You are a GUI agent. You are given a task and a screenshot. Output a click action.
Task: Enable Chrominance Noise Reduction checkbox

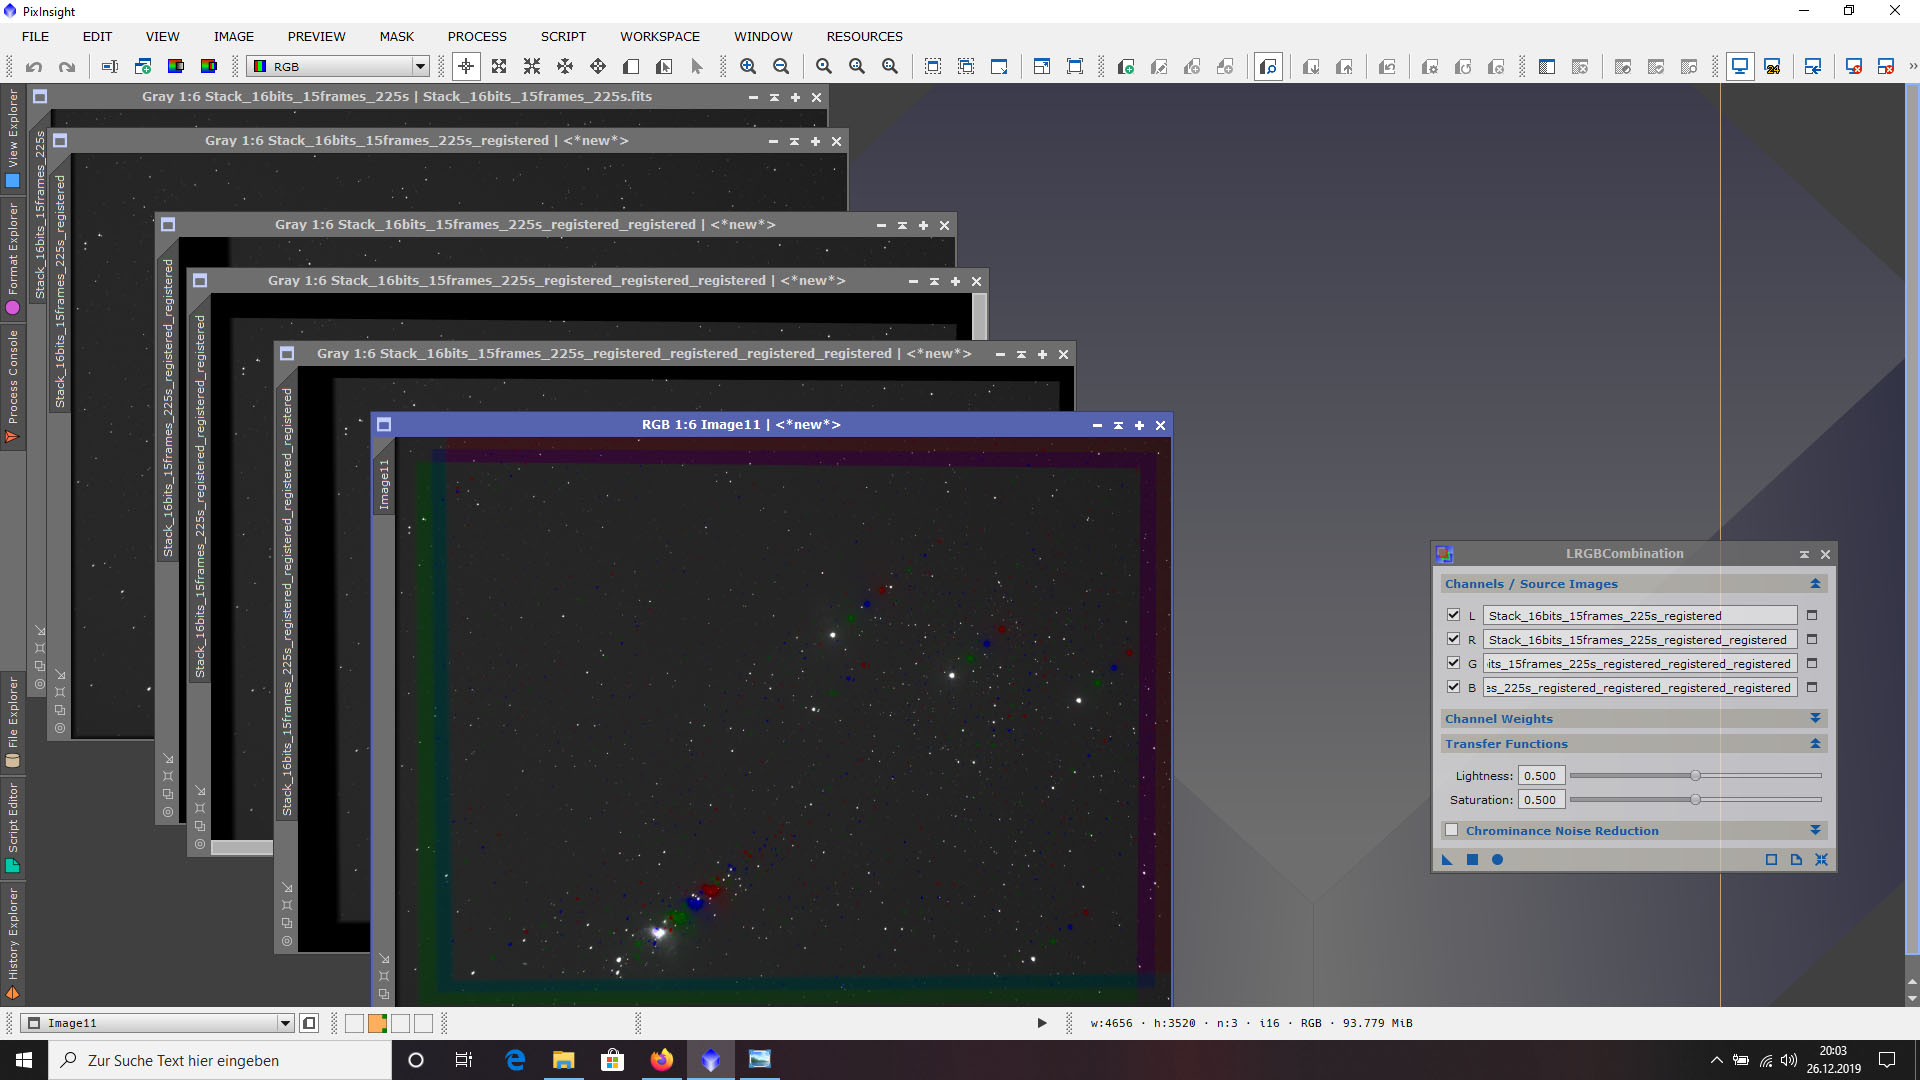pos(1452,830)
